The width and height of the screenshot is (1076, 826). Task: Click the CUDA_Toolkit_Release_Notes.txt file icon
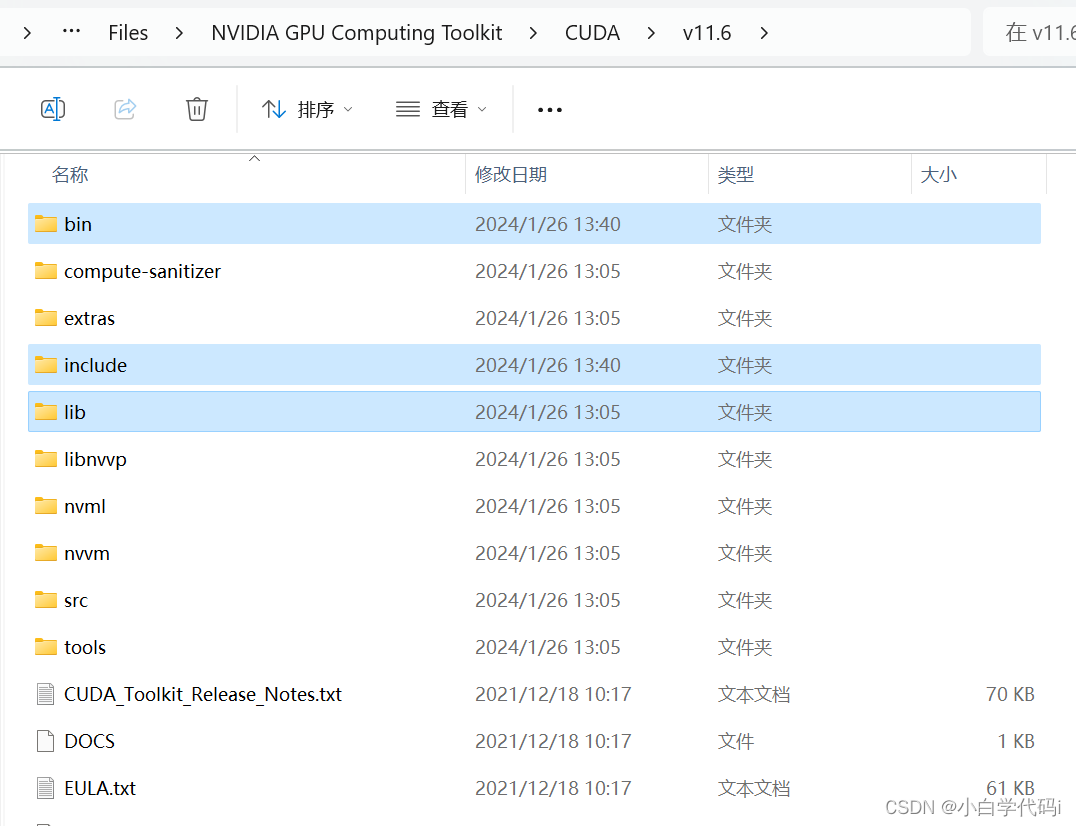(45, 694)
